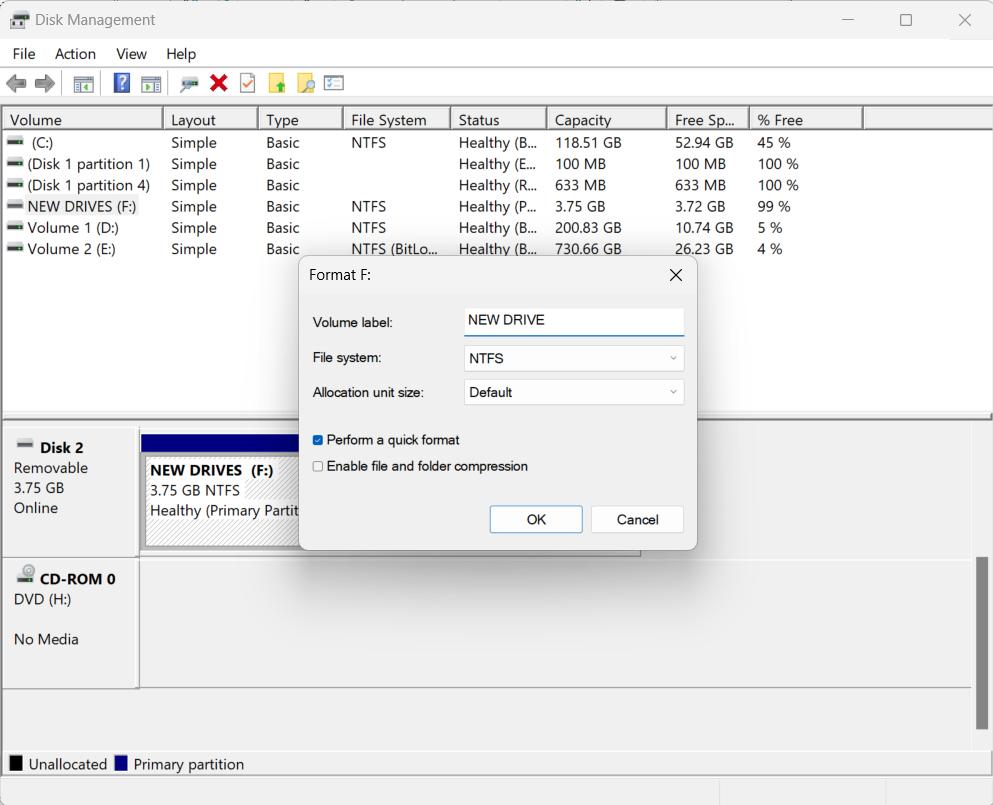Click the Volume label text field
This screenshot has height=805, width=993.
[x=574, y=321]
